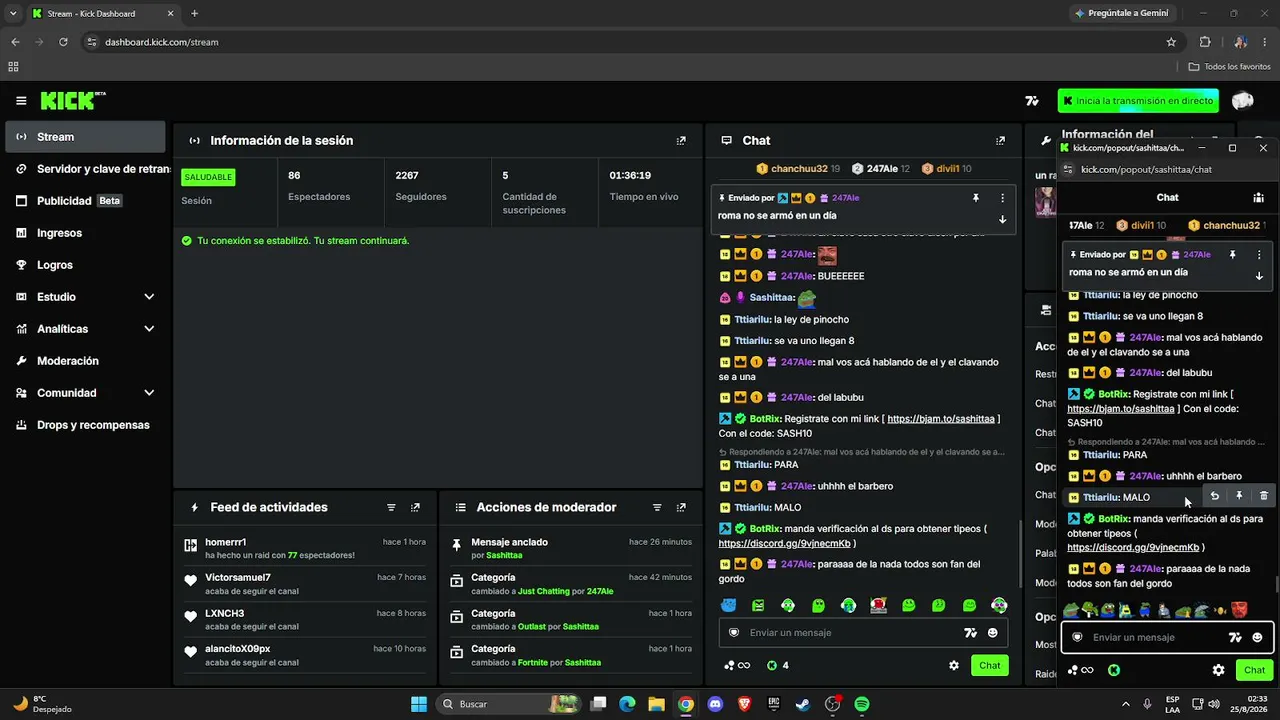The height and width of the screenshot is (720, 1280).
Task: Open the raid entry by homerrr1 in activity feed
Action: 305,548
